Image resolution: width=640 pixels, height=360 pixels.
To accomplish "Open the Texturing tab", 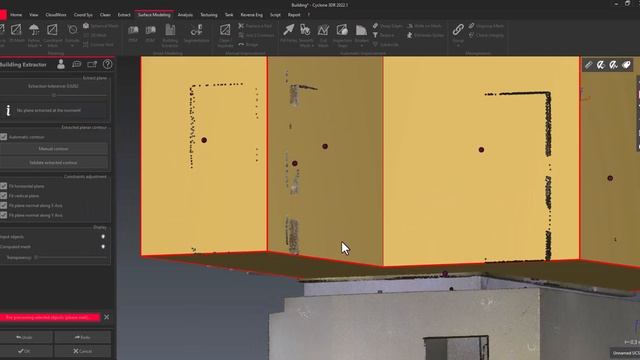I will [209, 15].
